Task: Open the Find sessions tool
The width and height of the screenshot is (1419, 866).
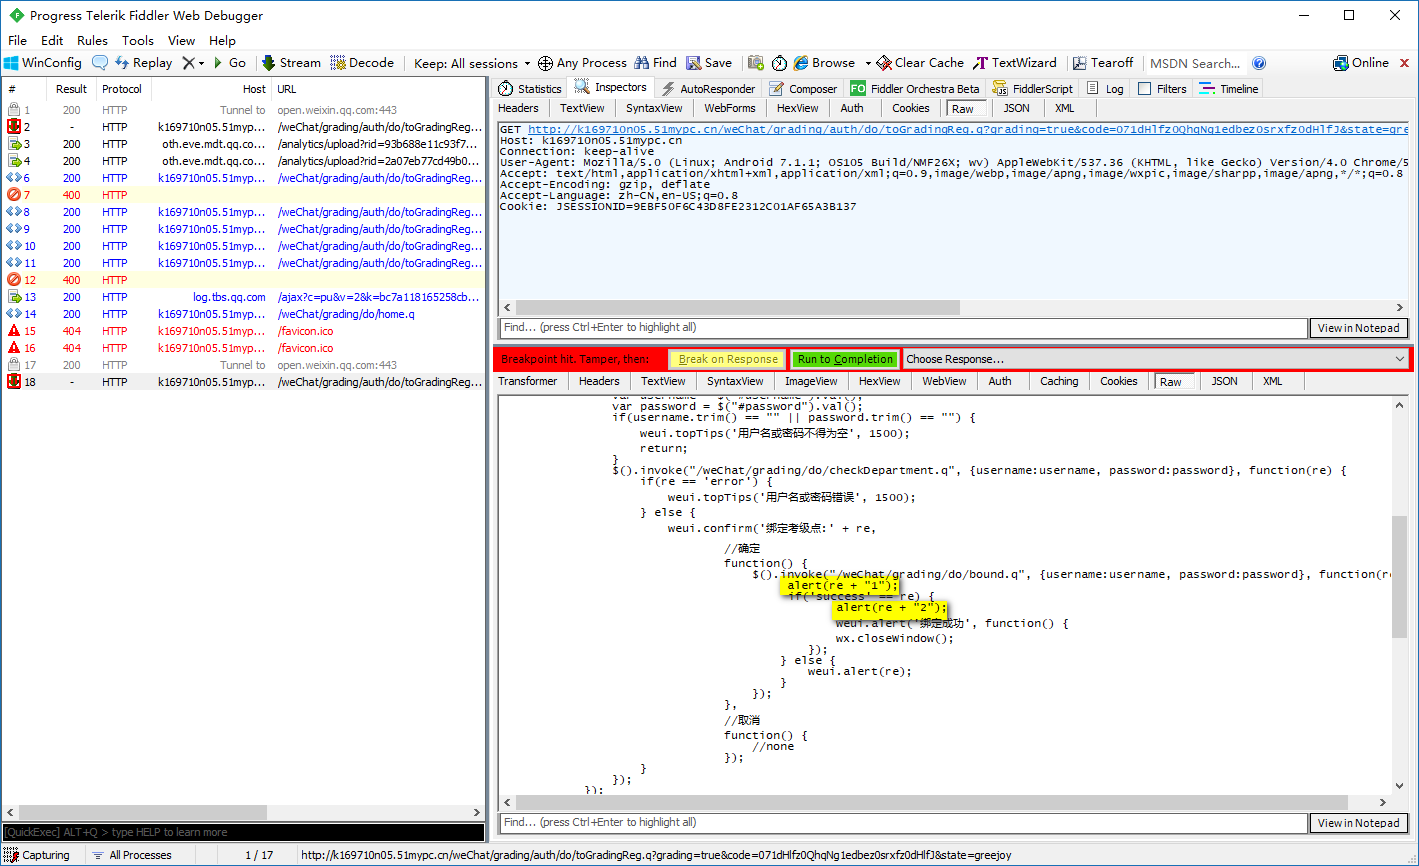Action: [x=655, y=63]
